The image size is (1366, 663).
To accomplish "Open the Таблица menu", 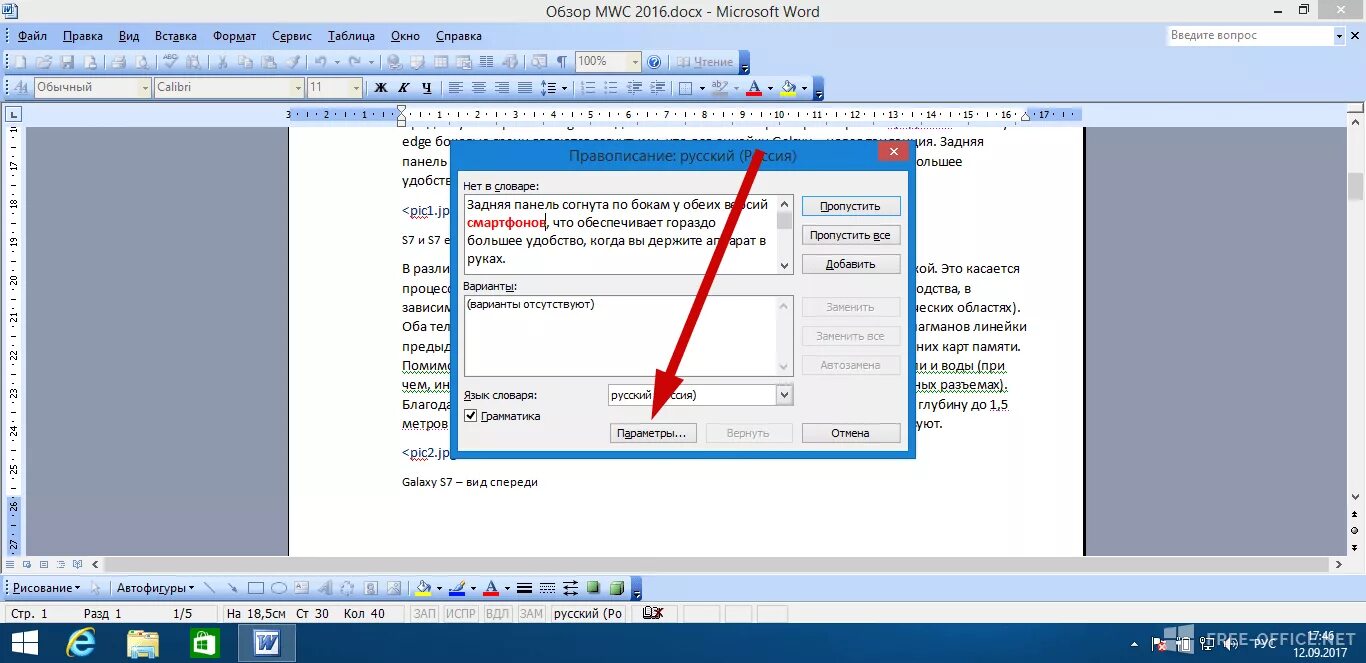I will click(351, 36).
